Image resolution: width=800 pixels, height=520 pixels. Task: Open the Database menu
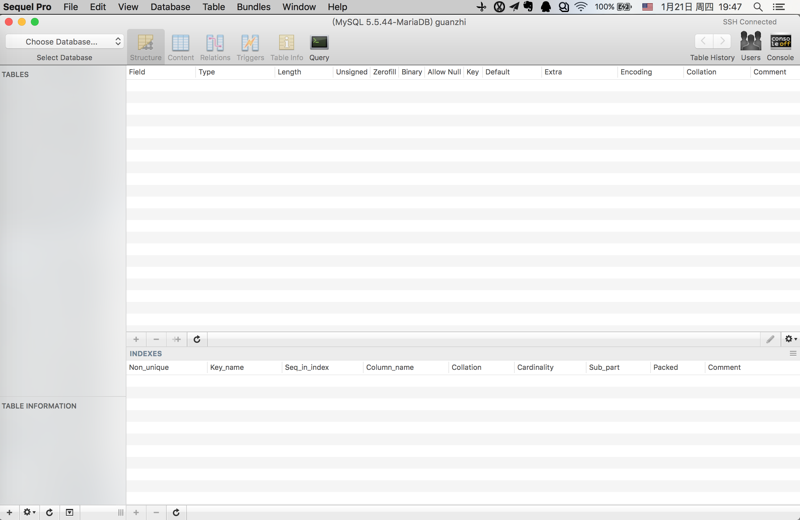(170, 7)
